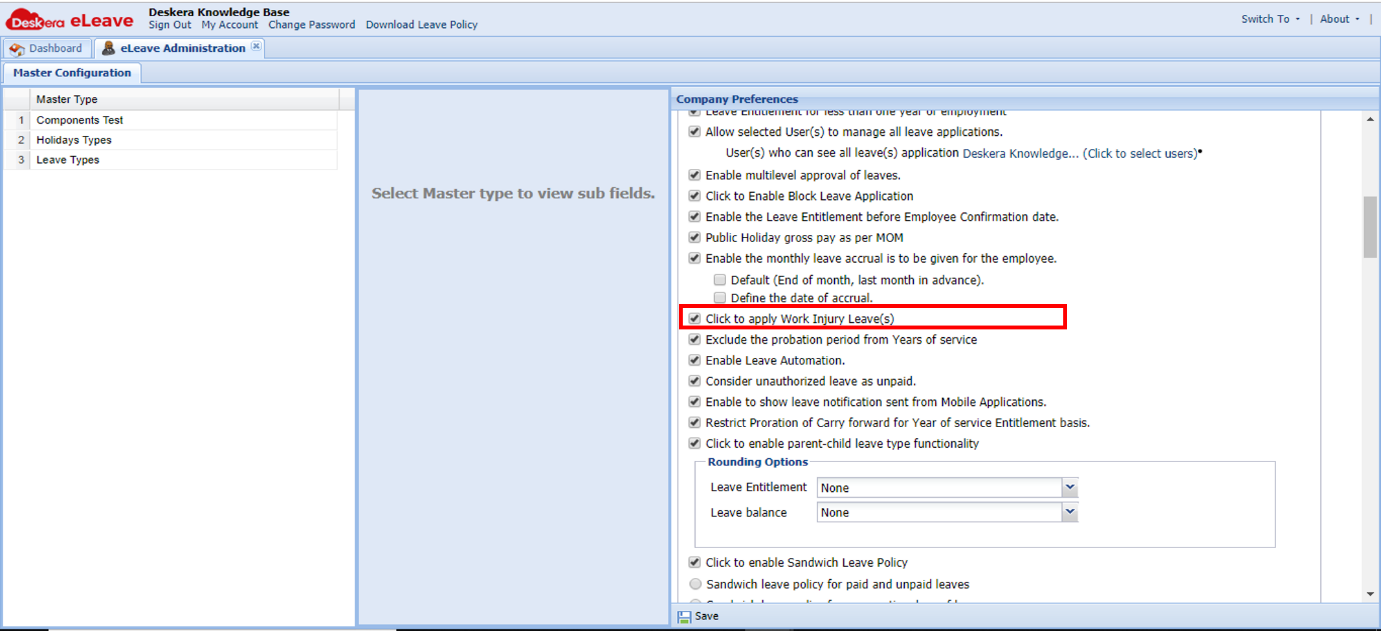Expand the 'Switch To' dropdown
Viewport: 1381px width, 631px height.
(x=1269, y=17)
